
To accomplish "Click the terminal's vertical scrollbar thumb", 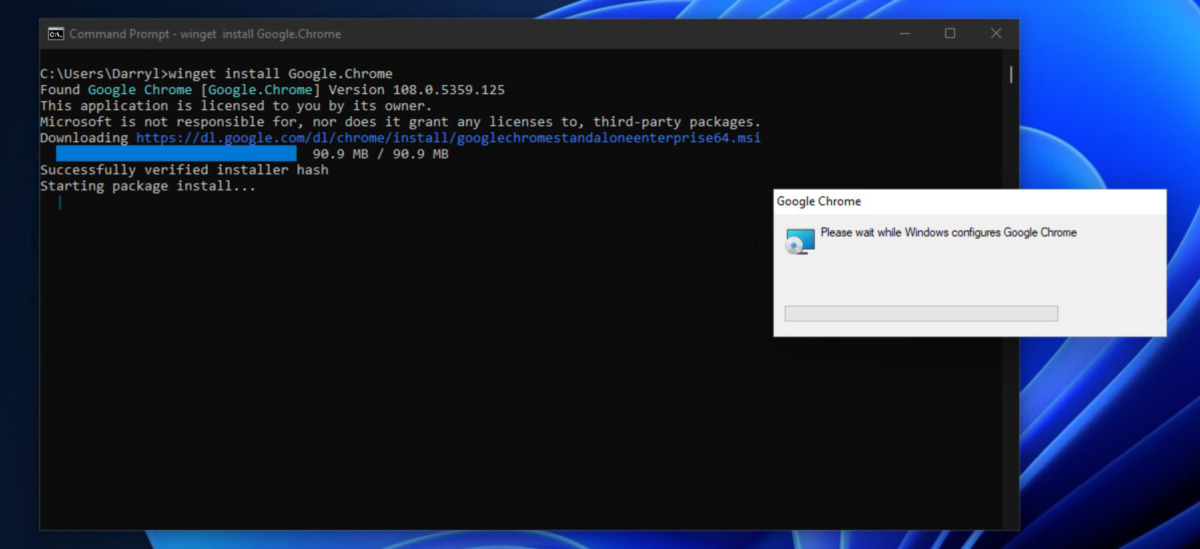I will [1011, 75].
